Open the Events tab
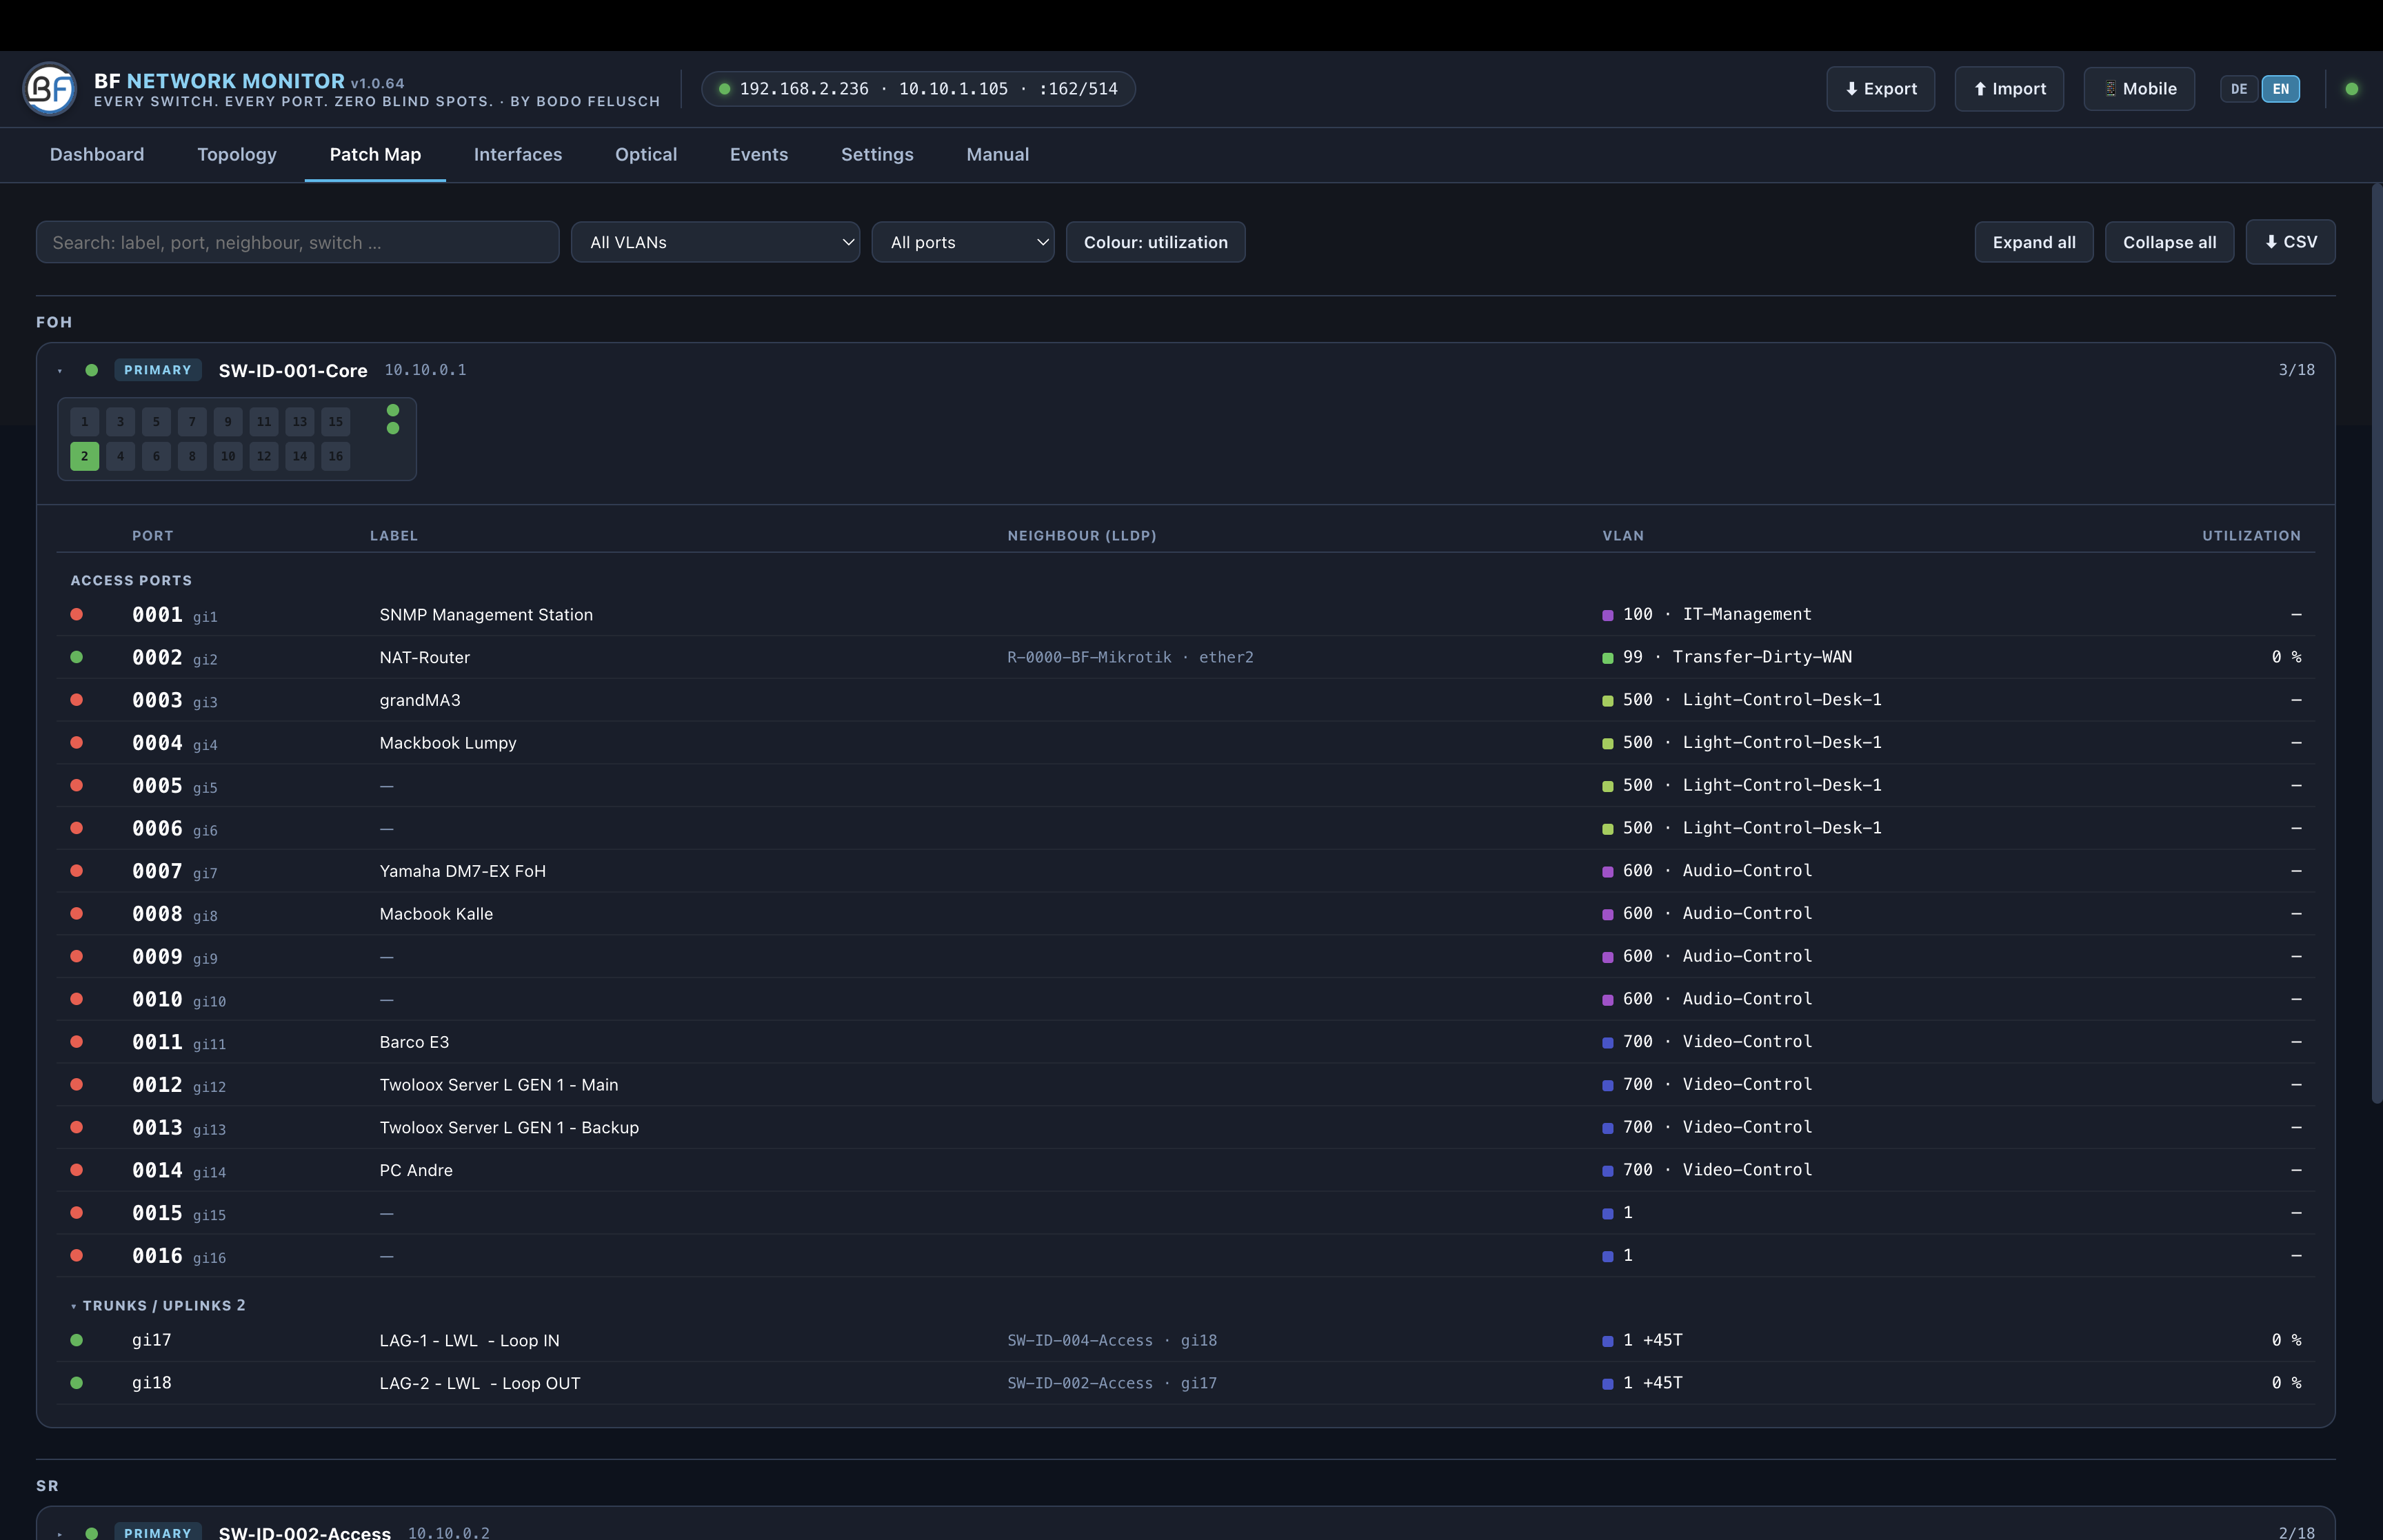Screen dimensions: 2383x1540 click(759, 155)
